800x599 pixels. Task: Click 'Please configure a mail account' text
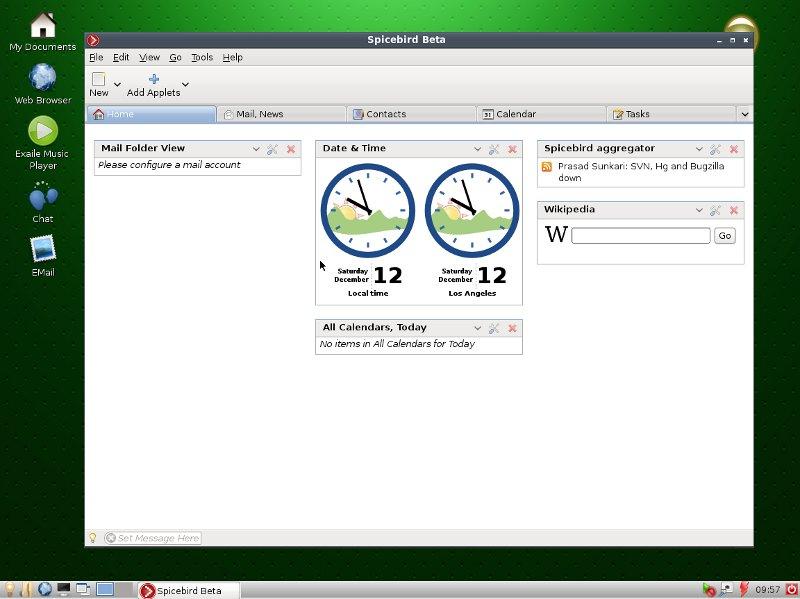pos(169,165)
